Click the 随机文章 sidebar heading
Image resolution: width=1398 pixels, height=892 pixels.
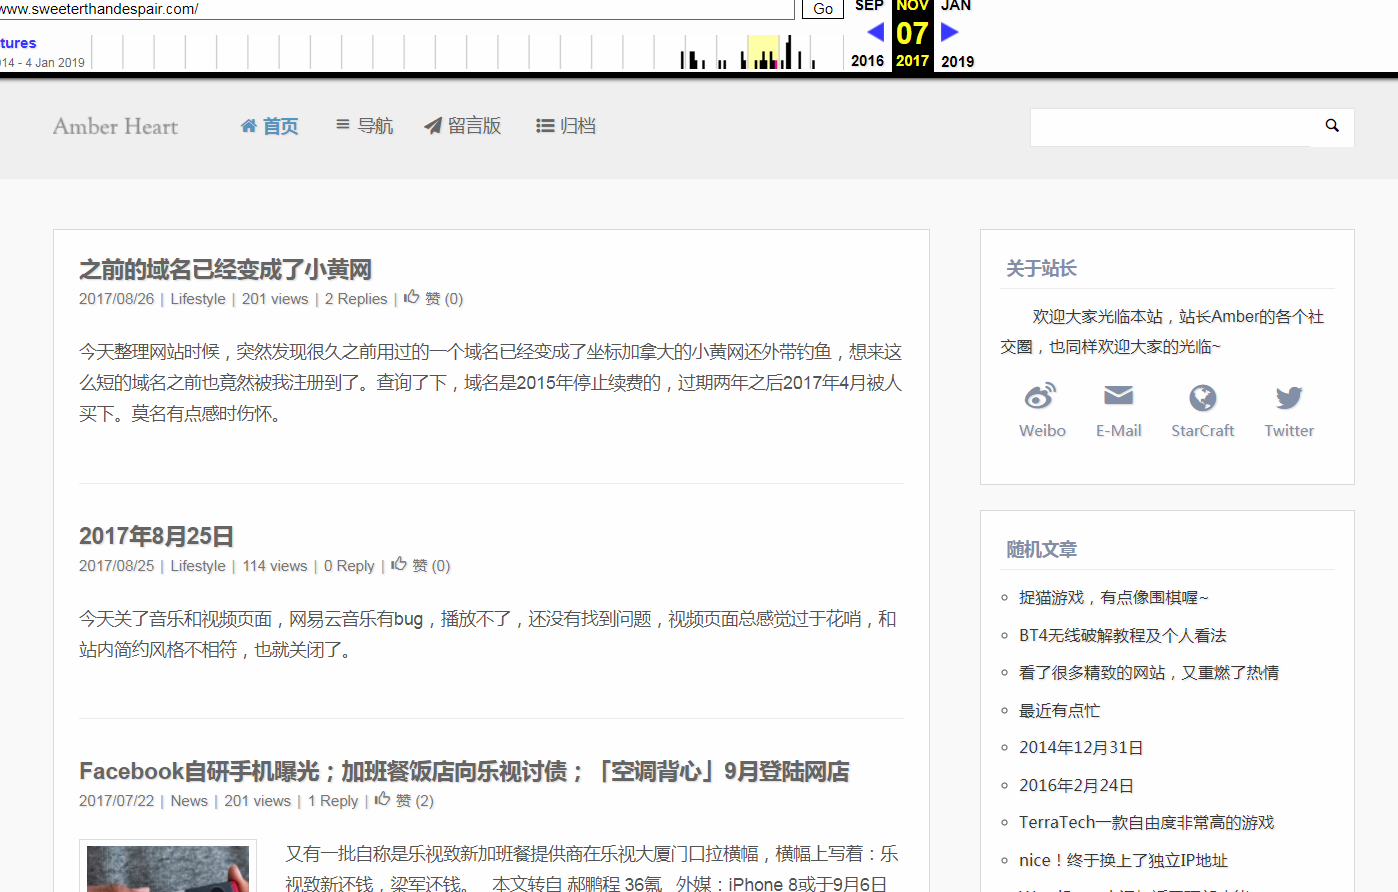click(1041, 549)
